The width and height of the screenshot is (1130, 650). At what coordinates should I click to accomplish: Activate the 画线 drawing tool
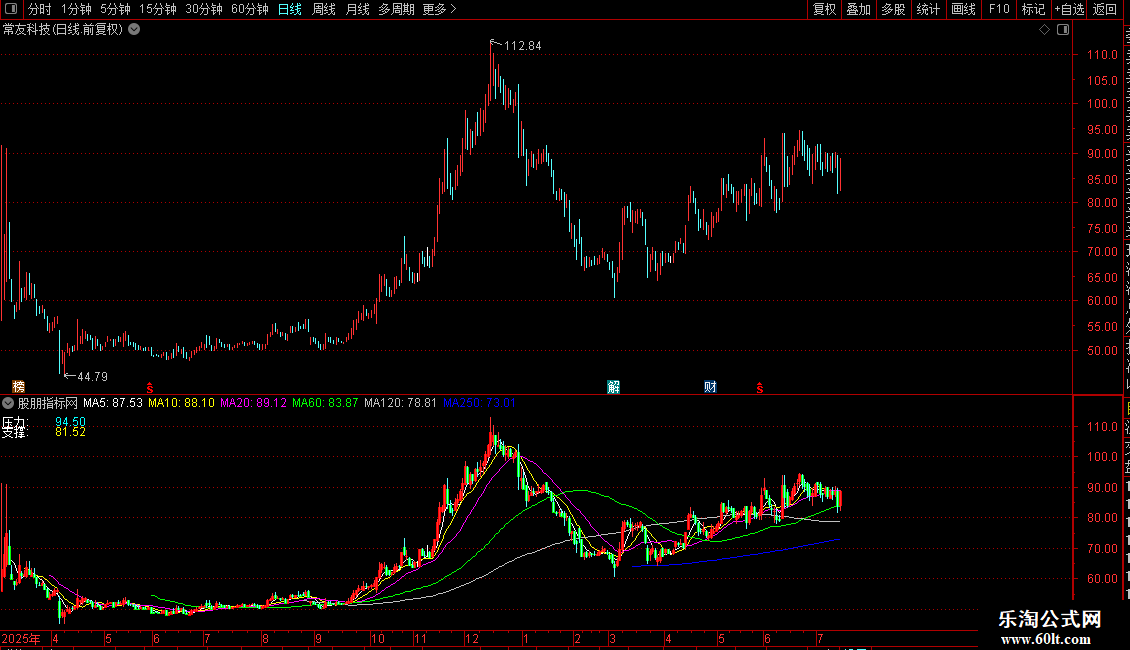[x=964, y=9]
